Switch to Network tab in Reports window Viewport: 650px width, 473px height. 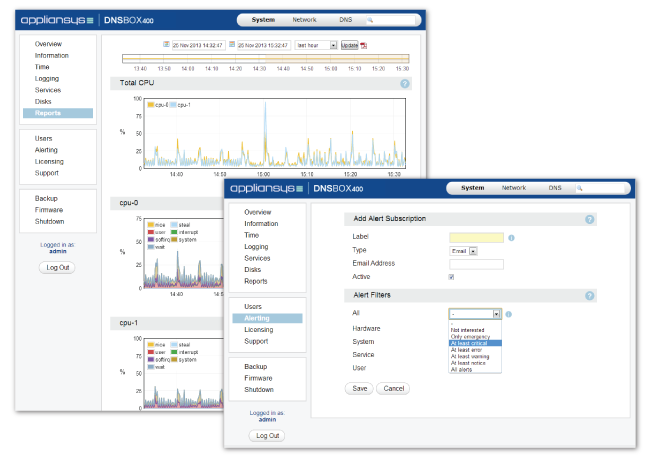[304, 20]
